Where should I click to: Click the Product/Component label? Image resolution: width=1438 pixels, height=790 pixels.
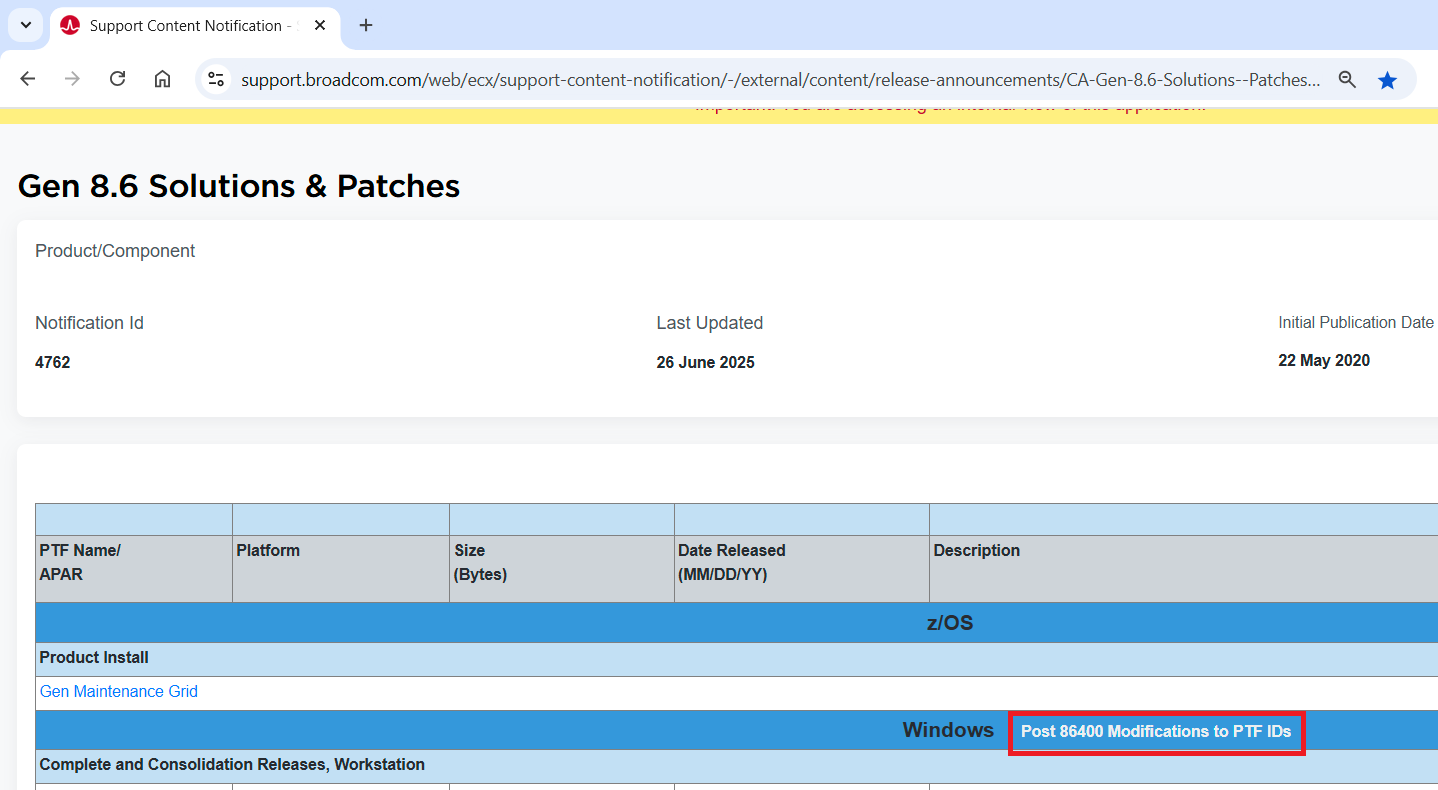pos(115,251)
